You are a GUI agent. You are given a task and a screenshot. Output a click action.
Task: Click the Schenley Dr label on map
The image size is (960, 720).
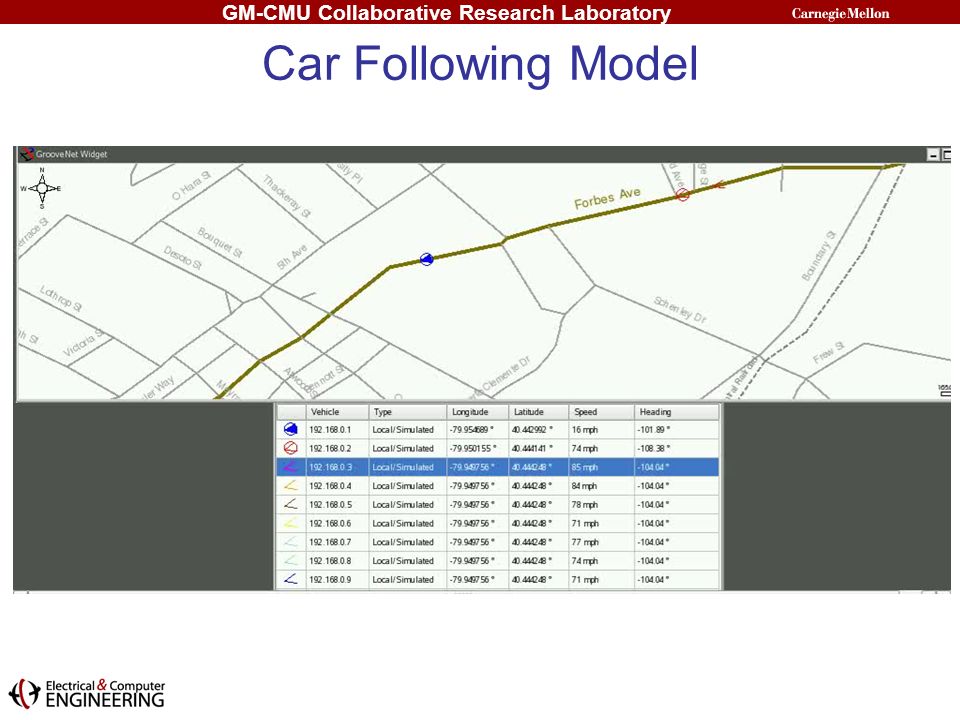pos(680,309)
